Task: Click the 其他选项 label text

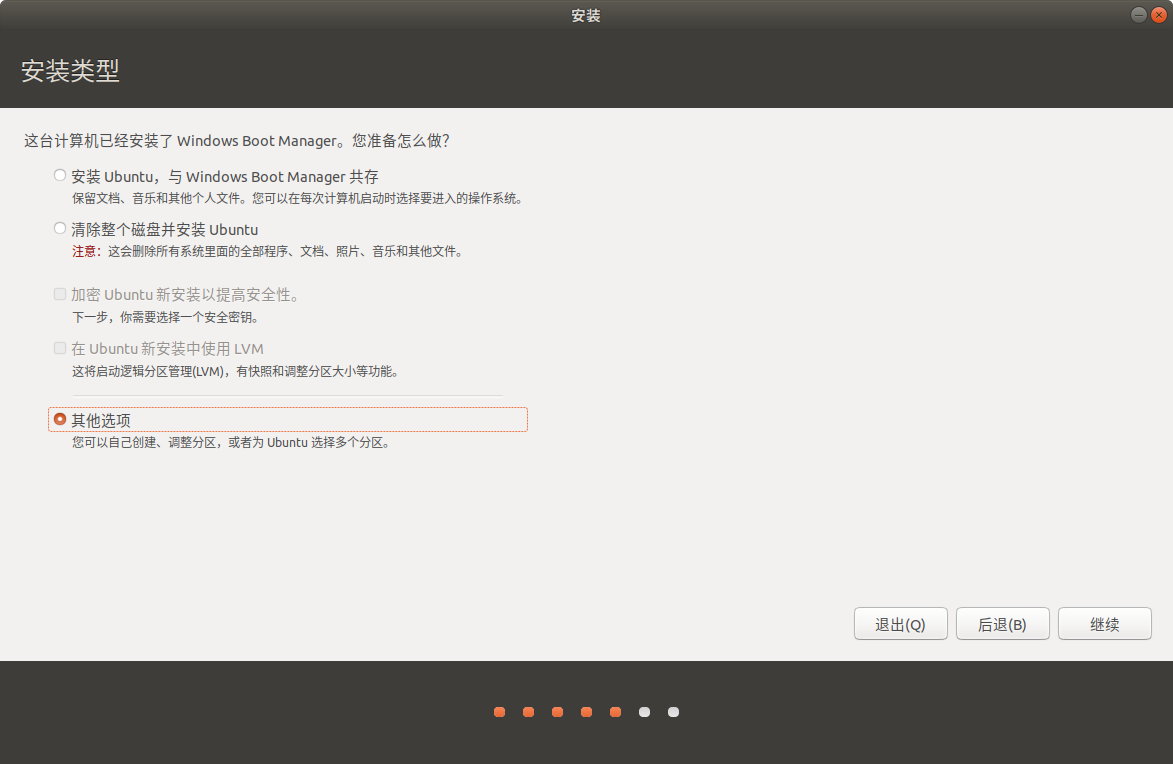Action: tap(101, 421)
